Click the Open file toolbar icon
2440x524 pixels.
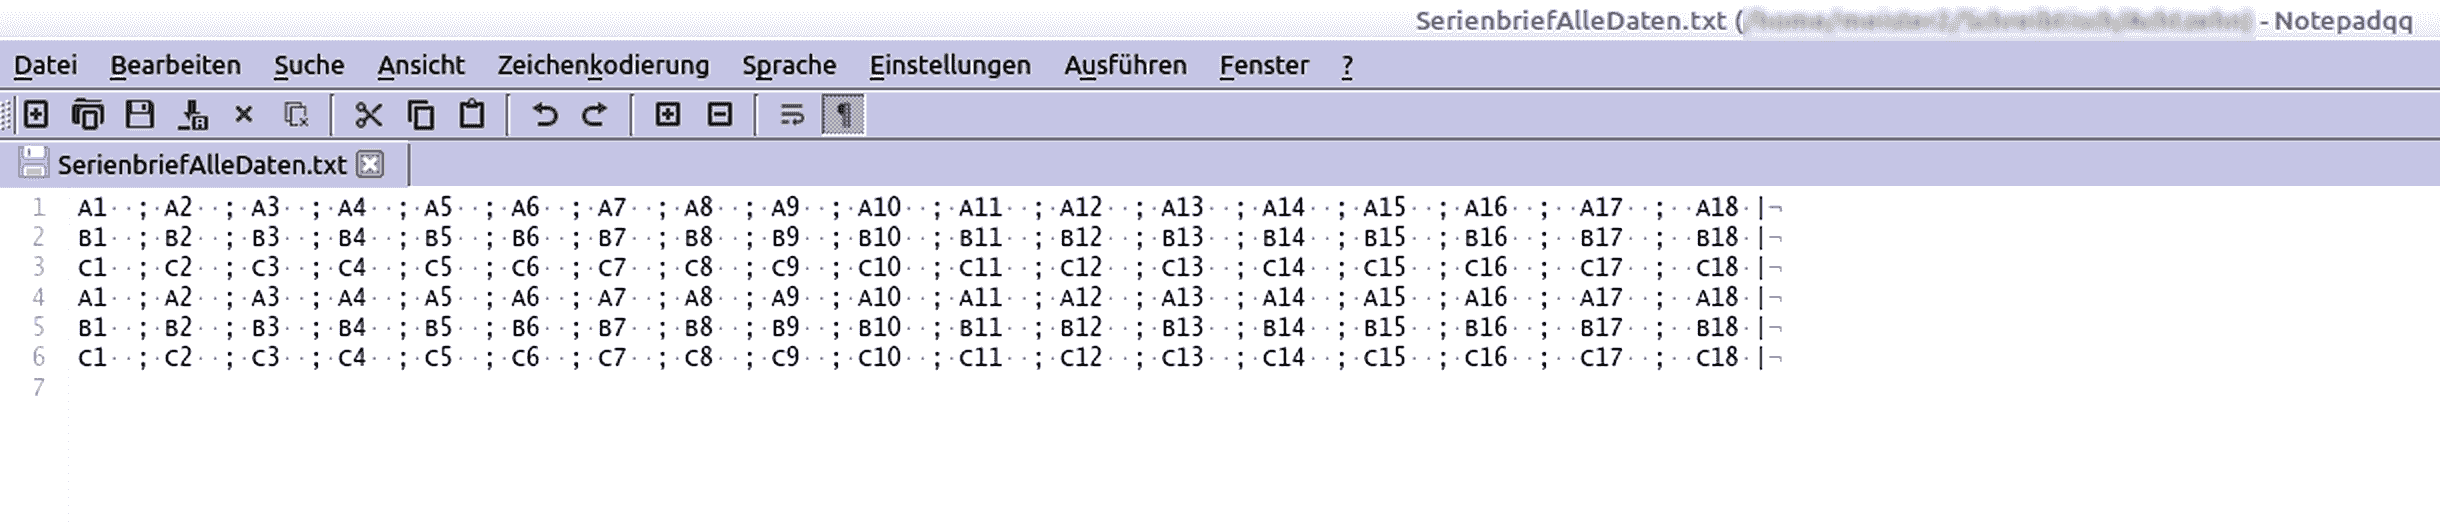pyautogui.click(x=88, y=115)
